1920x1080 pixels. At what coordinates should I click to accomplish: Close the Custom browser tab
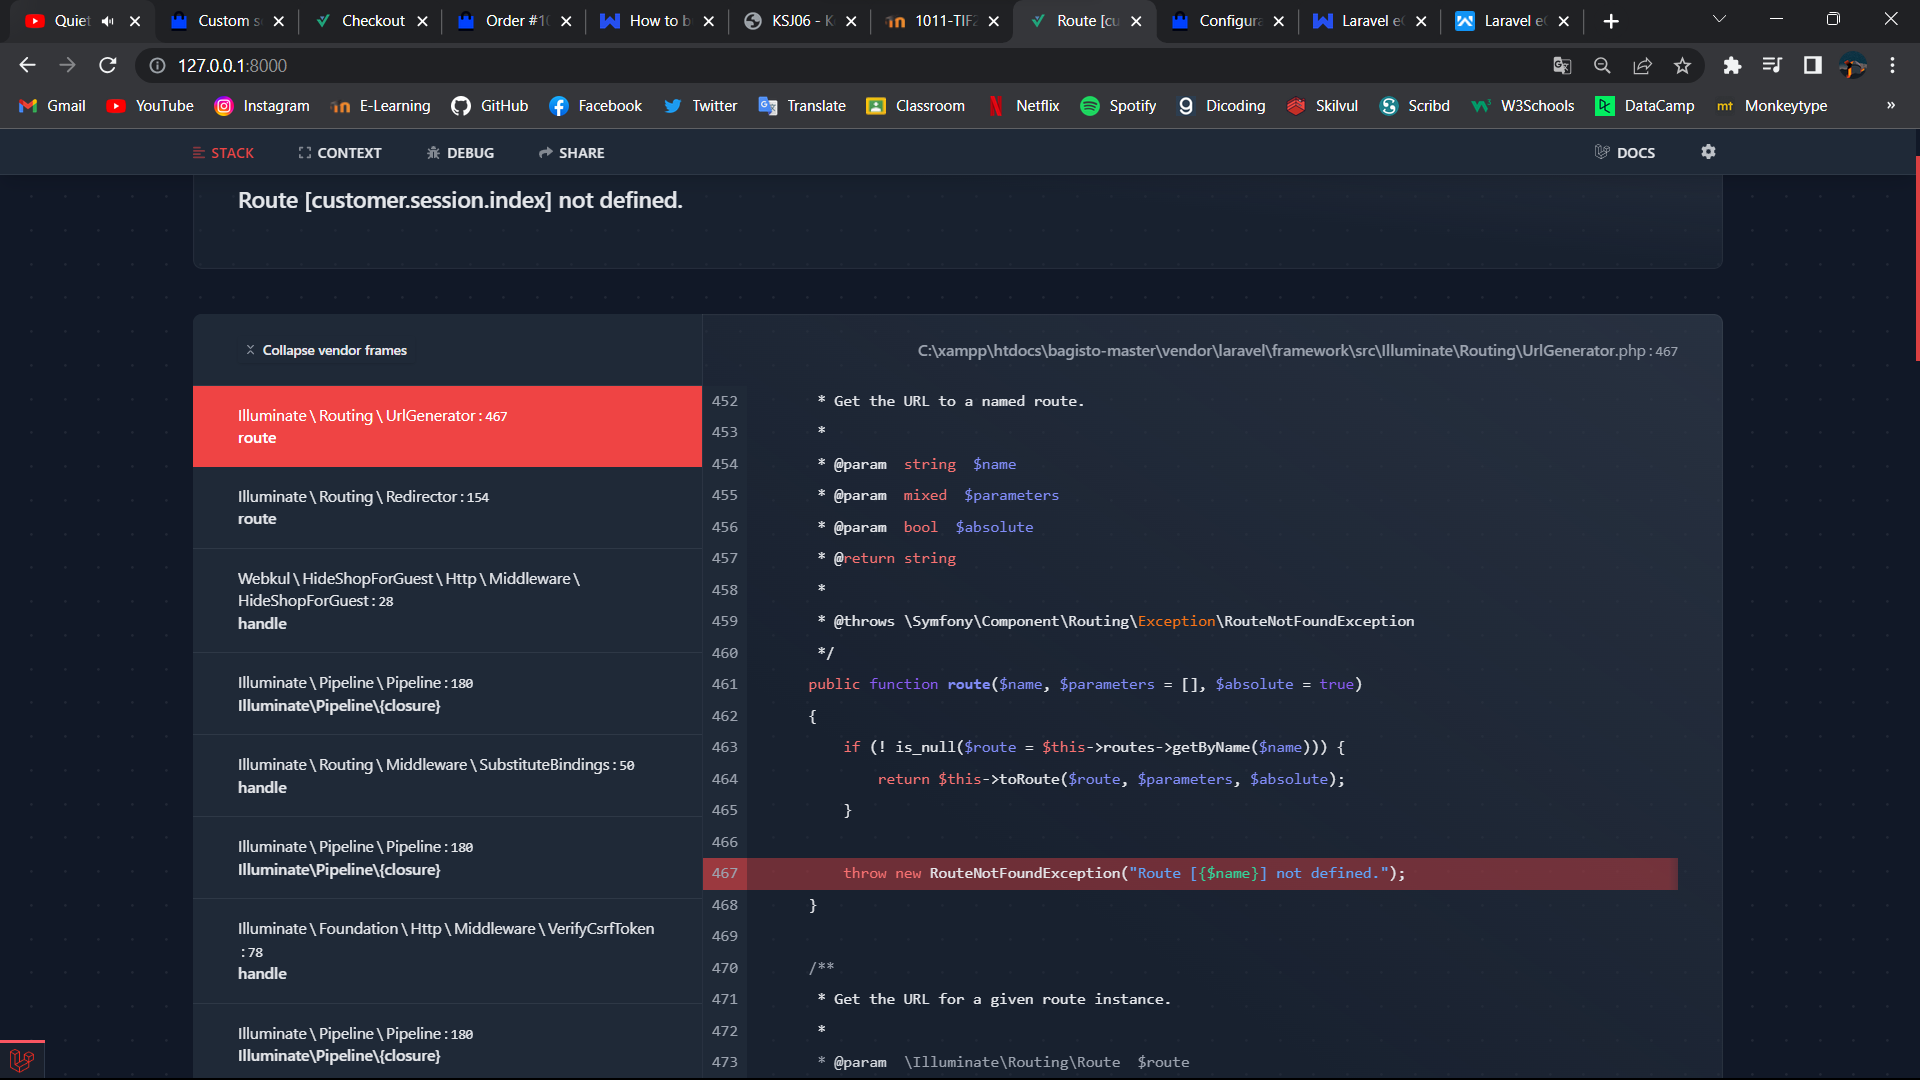[279, 21]
